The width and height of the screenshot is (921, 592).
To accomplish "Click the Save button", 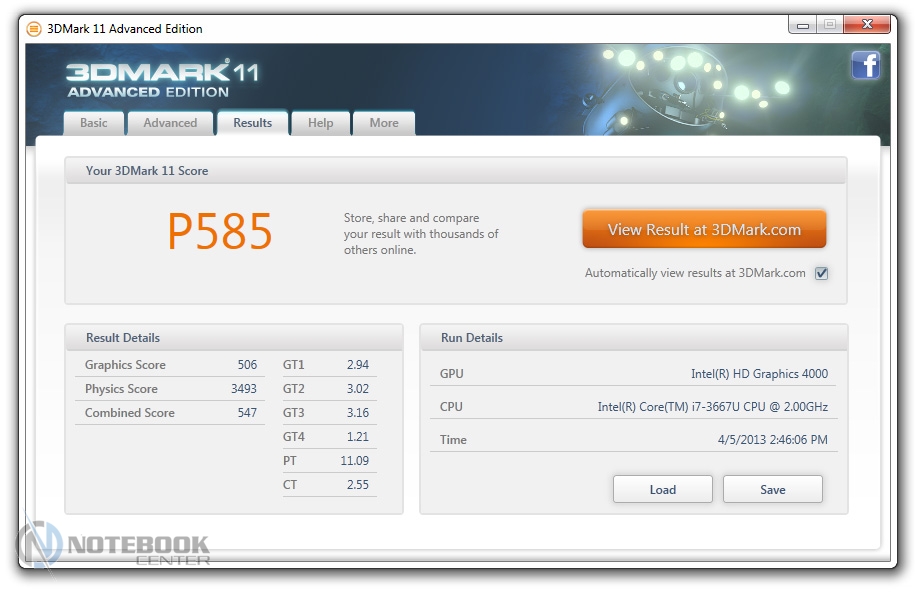I will 772,489.
